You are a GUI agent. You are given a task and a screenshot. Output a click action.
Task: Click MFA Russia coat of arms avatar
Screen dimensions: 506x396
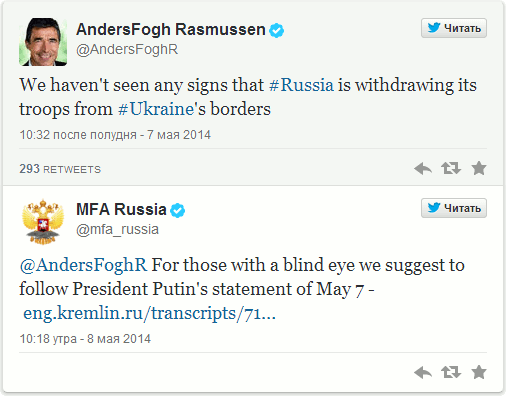tap(43, 222)
